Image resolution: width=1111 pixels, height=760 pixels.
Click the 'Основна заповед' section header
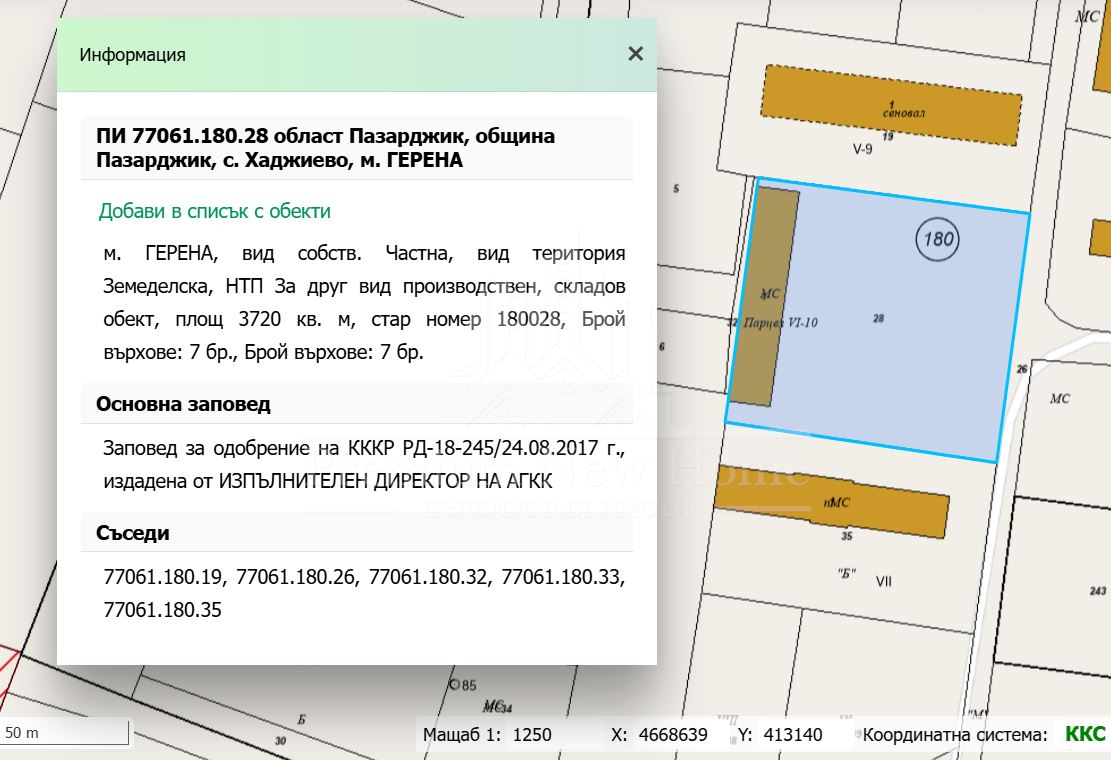(x=183, y=405)
